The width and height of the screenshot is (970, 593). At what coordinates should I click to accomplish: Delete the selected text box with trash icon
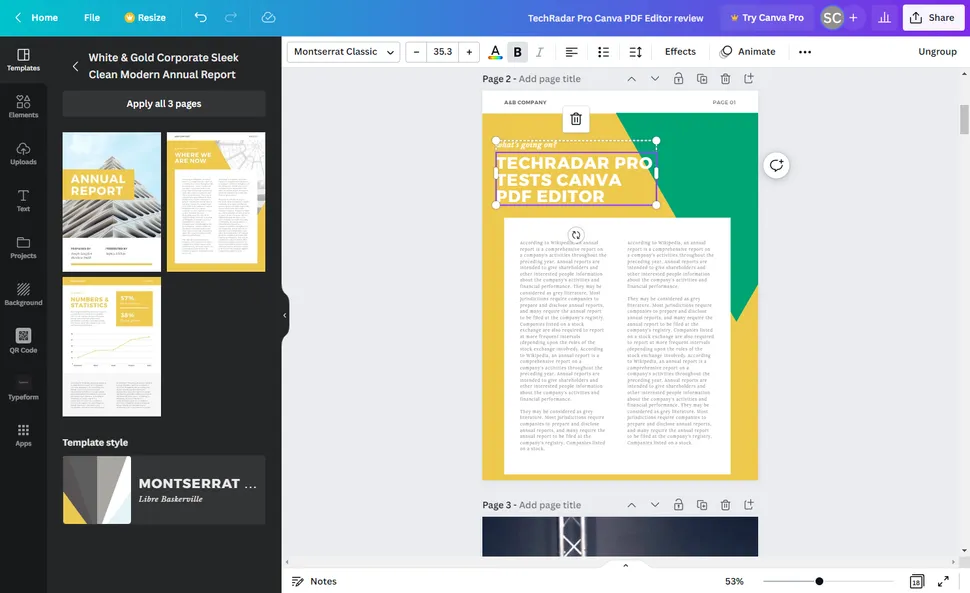(x=576, y=119)
